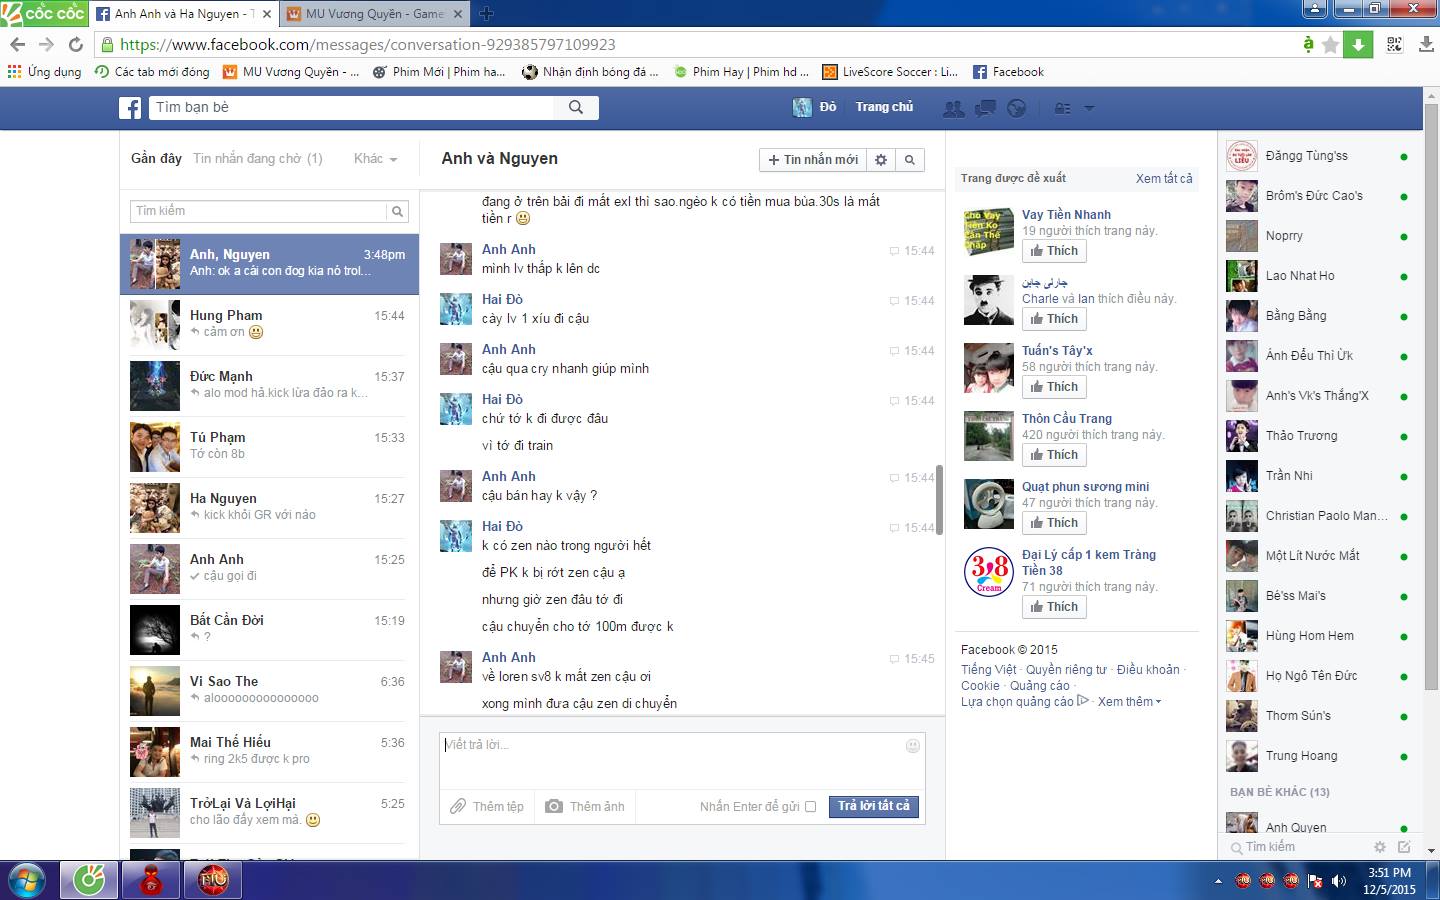This screenshot has height=900, width=1440.
Task: Open the friend requests icon
Action: (x=954, y=108)
